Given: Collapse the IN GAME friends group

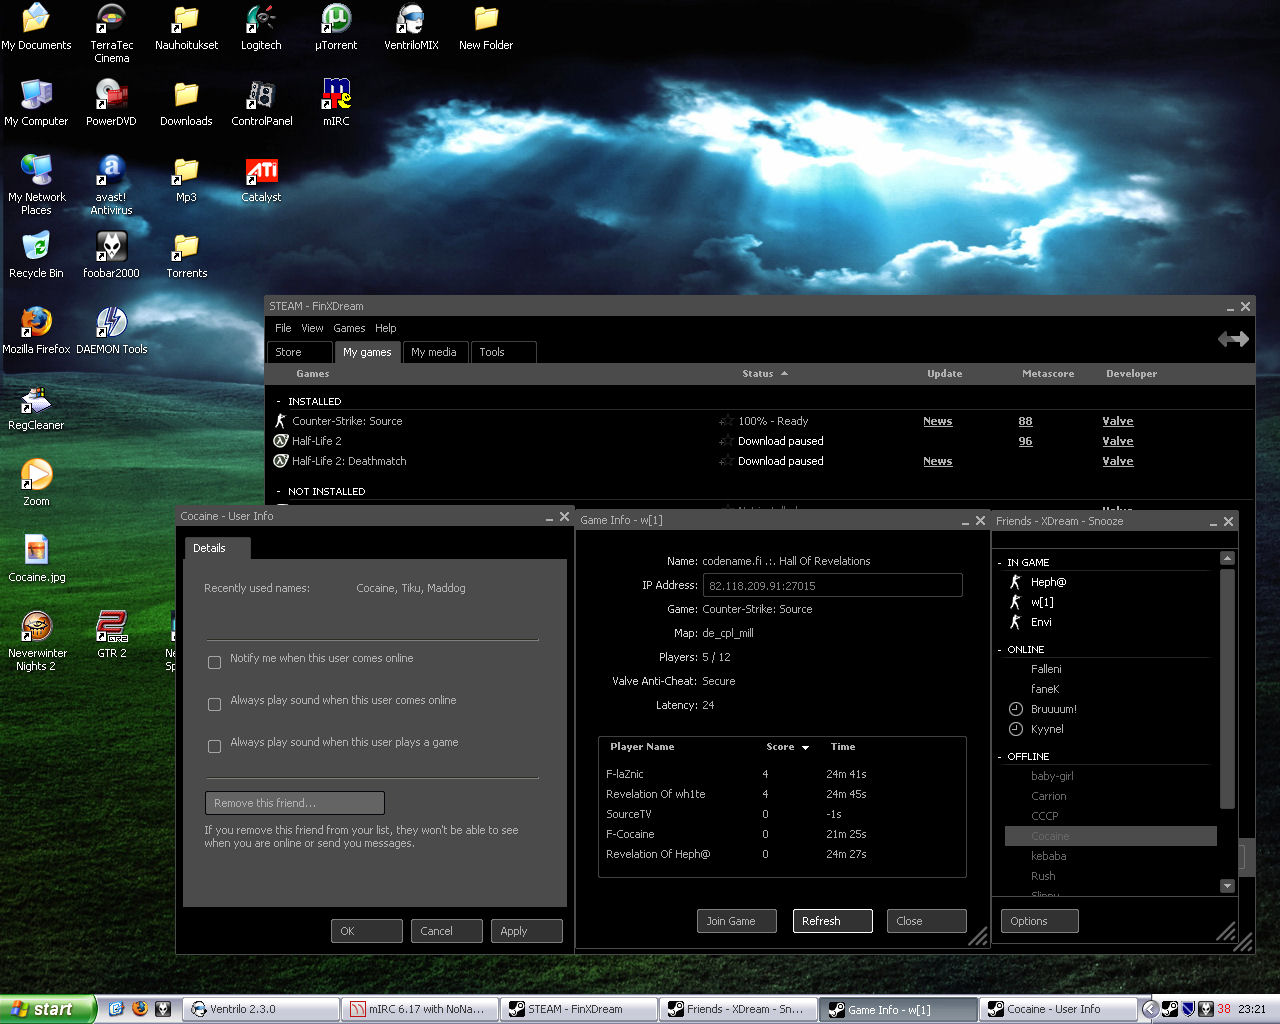Looking at the screenshot, I should pyautogui.click(x=1000, y=563).
